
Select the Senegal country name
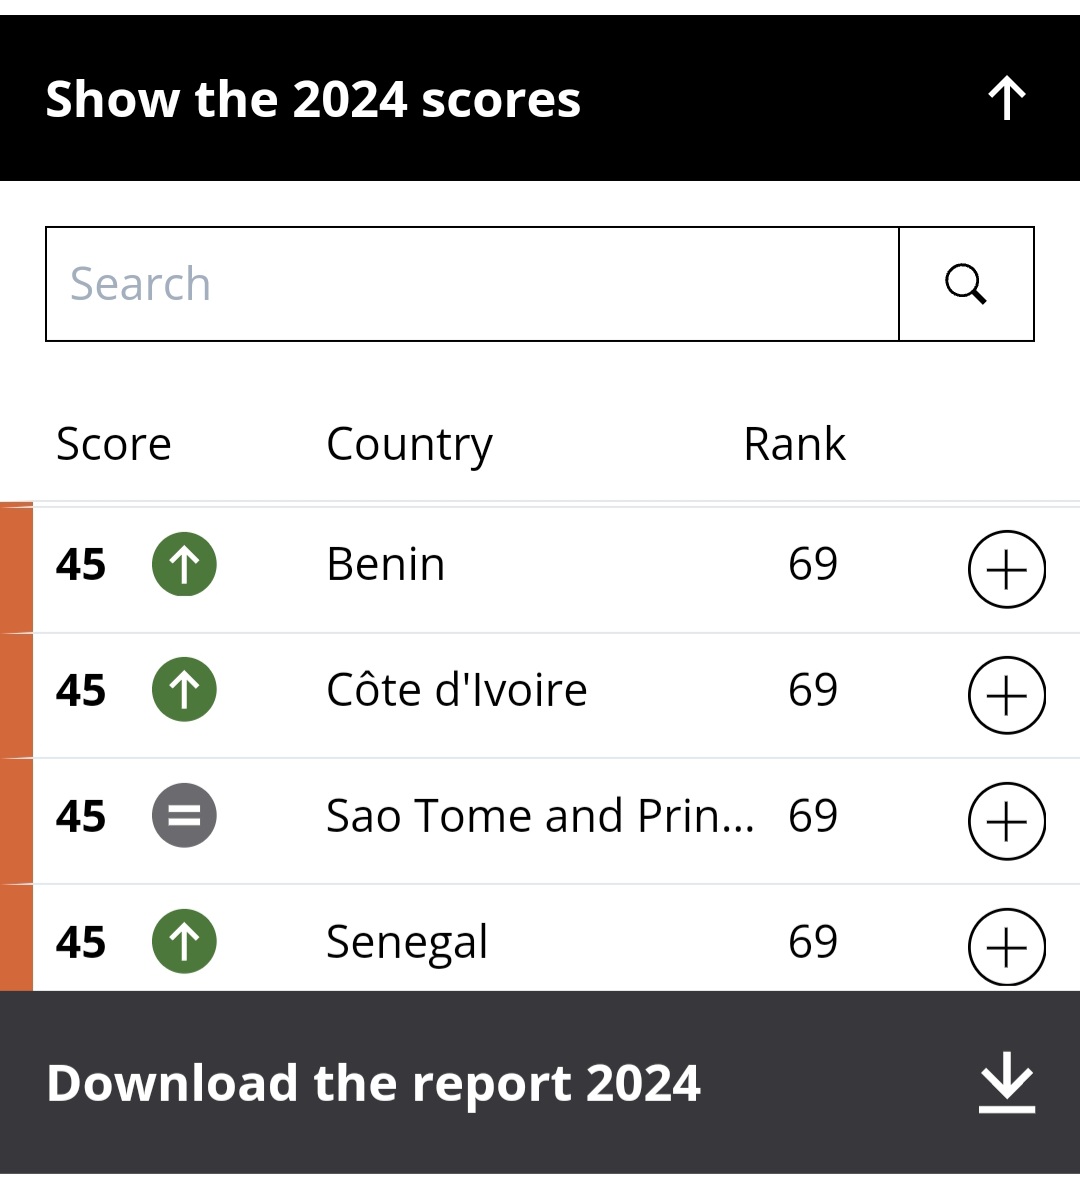pyautogui.click(x=407, y=942)
